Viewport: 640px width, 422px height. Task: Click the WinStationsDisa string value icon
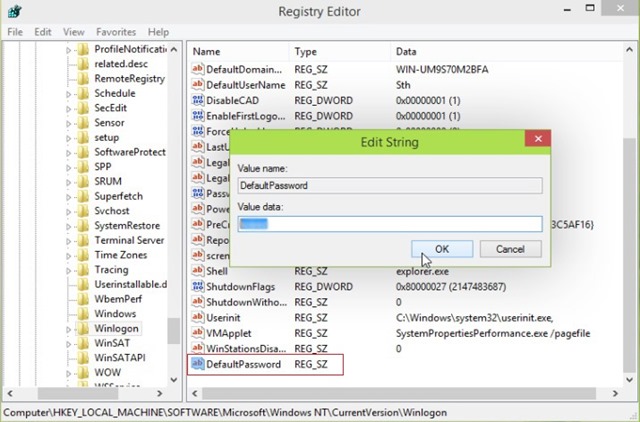click(198, 348)
